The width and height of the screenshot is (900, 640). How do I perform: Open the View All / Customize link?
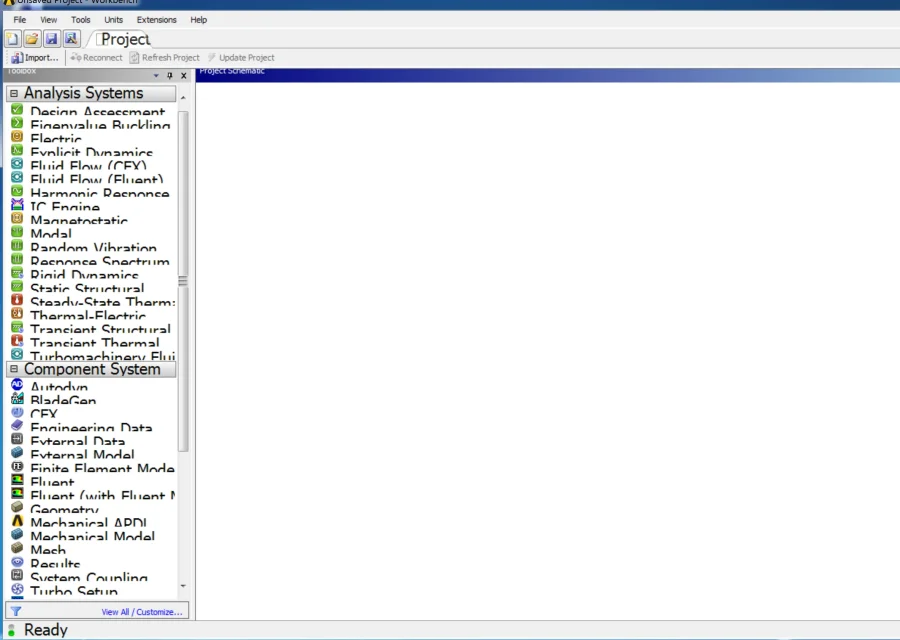[x=141, y=612]
